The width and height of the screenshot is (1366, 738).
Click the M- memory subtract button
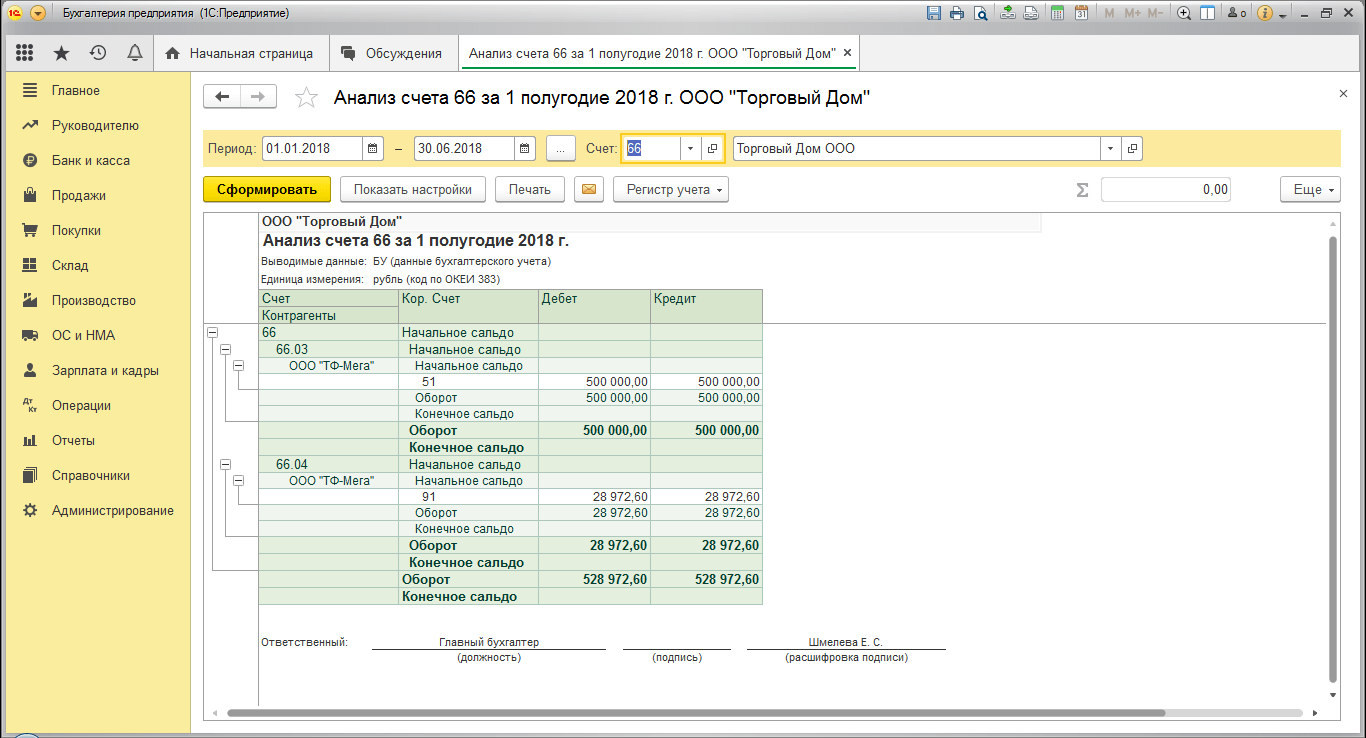[x=1155, y=13]
